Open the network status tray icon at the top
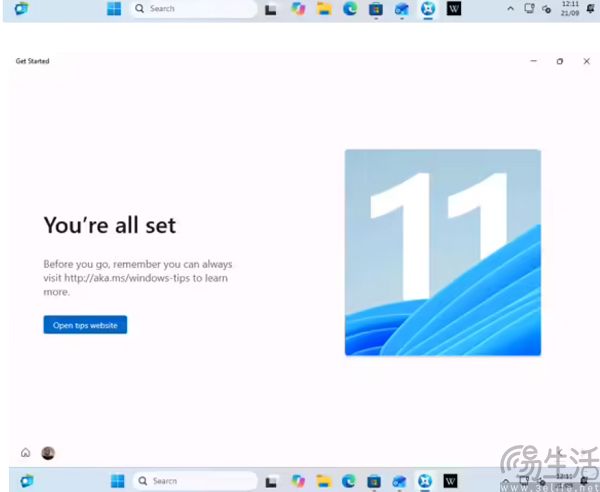Viewport: 600px width, 492px height. [x=529, y=8]
